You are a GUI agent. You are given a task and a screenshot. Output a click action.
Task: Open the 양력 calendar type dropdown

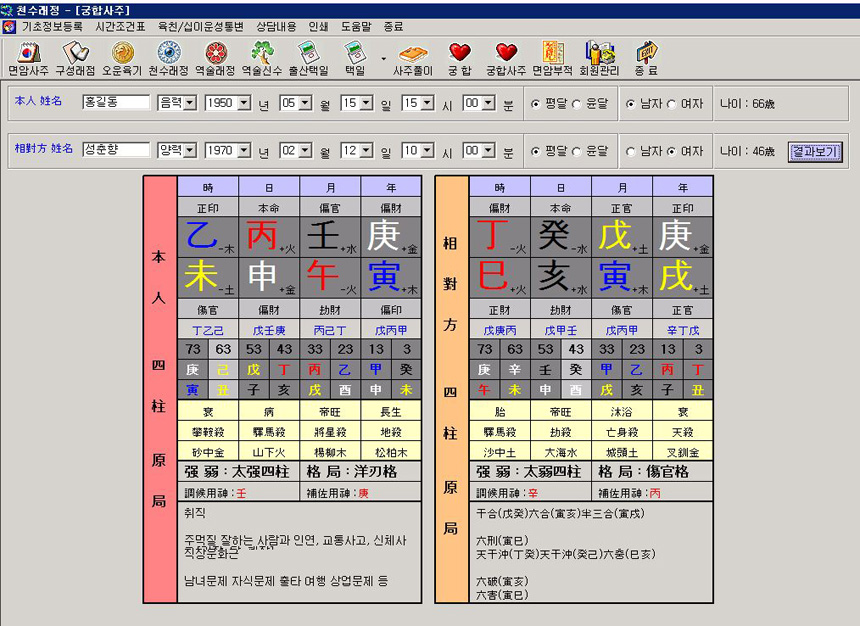point(190,150)
